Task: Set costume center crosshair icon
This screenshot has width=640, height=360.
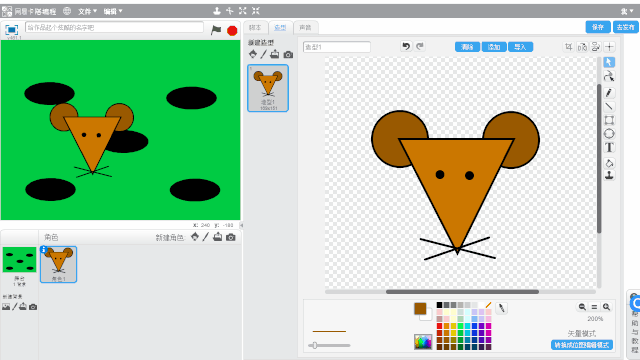Action: (609, 47)
